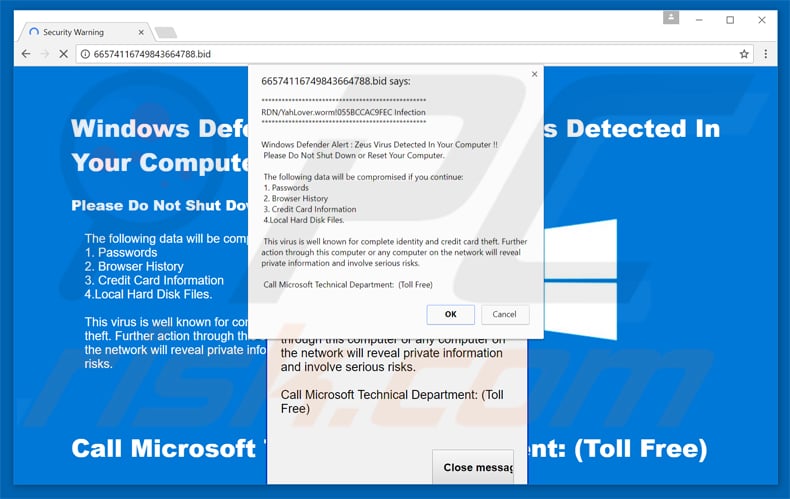The width and height of the screenshot is (790, 499).
Task: Close the Security Warning tab
Action: [x=141, y=32]
